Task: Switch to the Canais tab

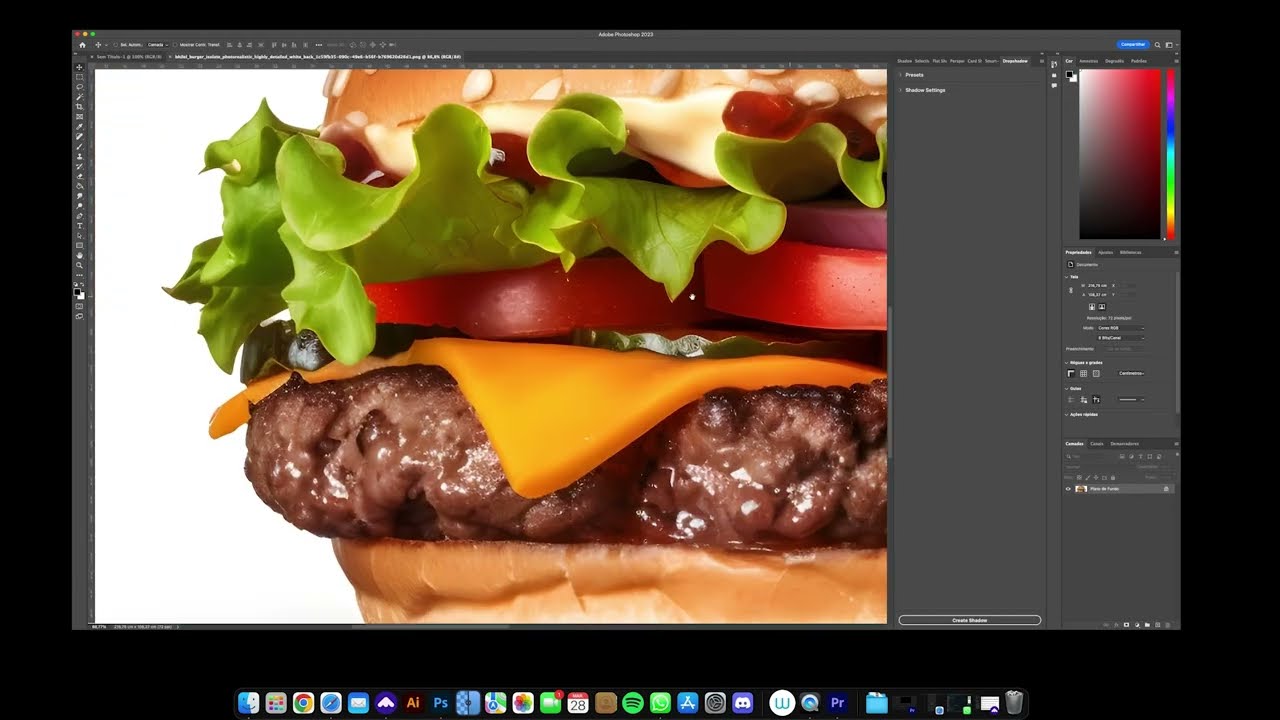Action: point(1097,443)
